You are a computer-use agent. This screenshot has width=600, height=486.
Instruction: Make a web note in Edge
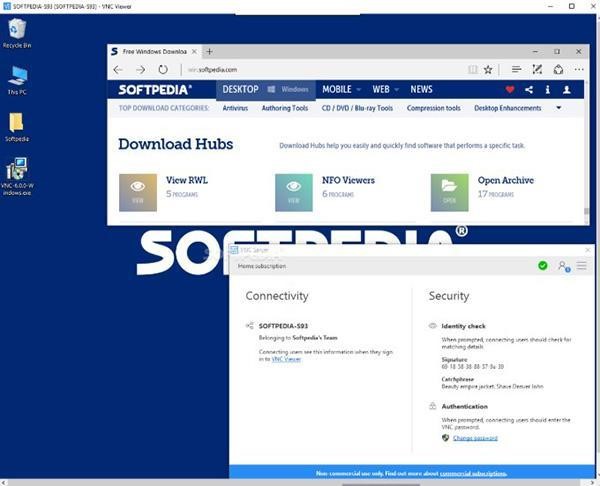tap(537, 69)
